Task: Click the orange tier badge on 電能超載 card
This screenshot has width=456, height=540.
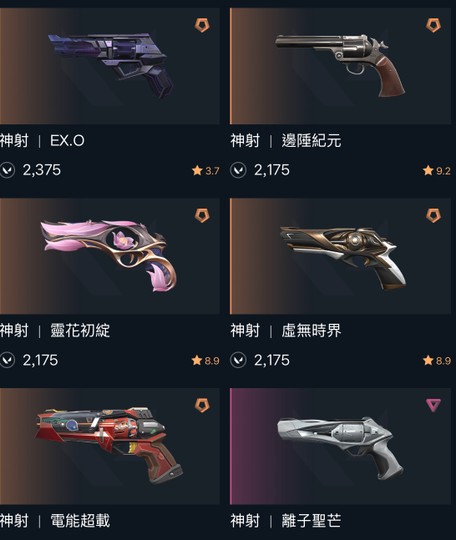Action: coord(202,405)
